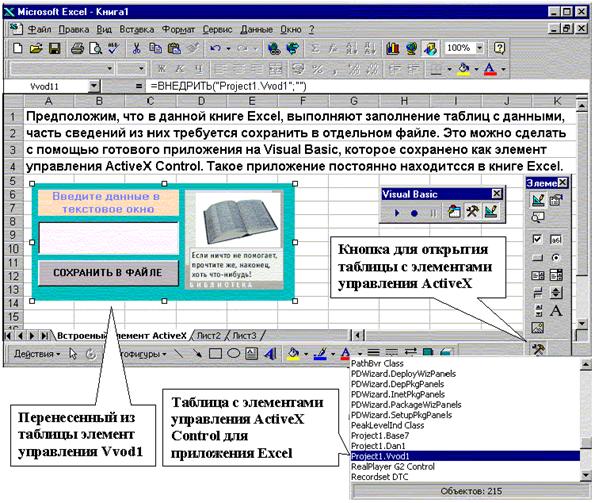Select the Option Button control tool
Viewport: 595px width, 503px height.
tap(556, 258)
